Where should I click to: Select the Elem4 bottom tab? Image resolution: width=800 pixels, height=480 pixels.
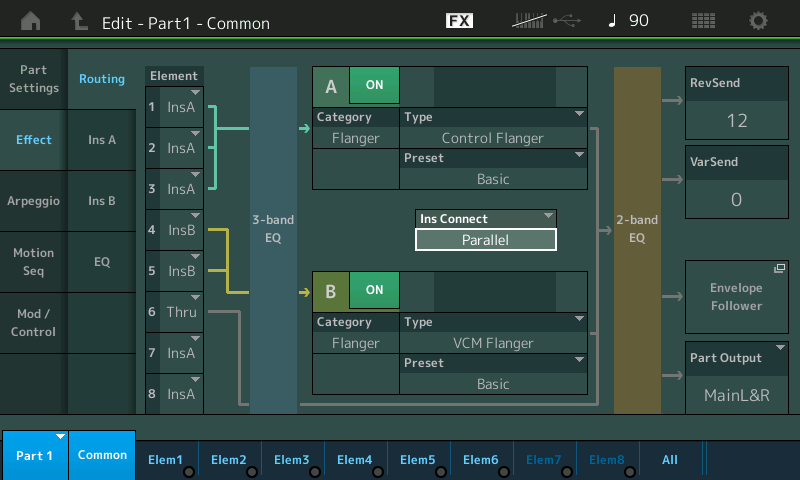tap(355, 460)
